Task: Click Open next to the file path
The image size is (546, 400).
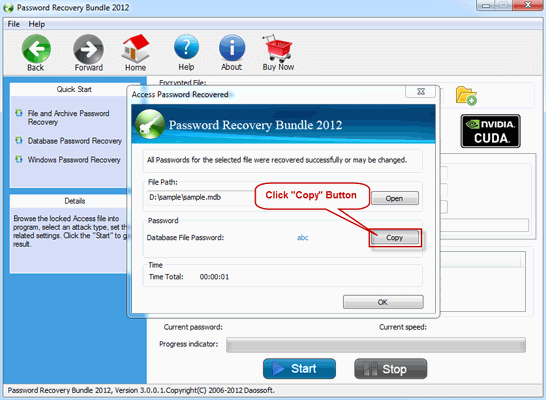Action: tap(395, 198)
